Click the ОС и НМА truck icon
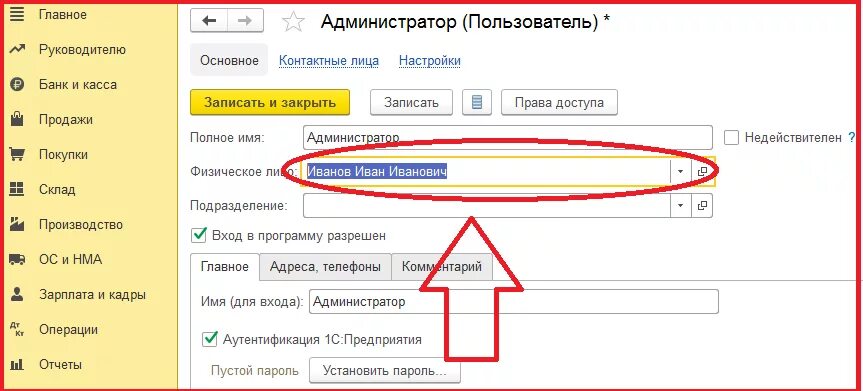863x391 pixels. tap(18, 259)
